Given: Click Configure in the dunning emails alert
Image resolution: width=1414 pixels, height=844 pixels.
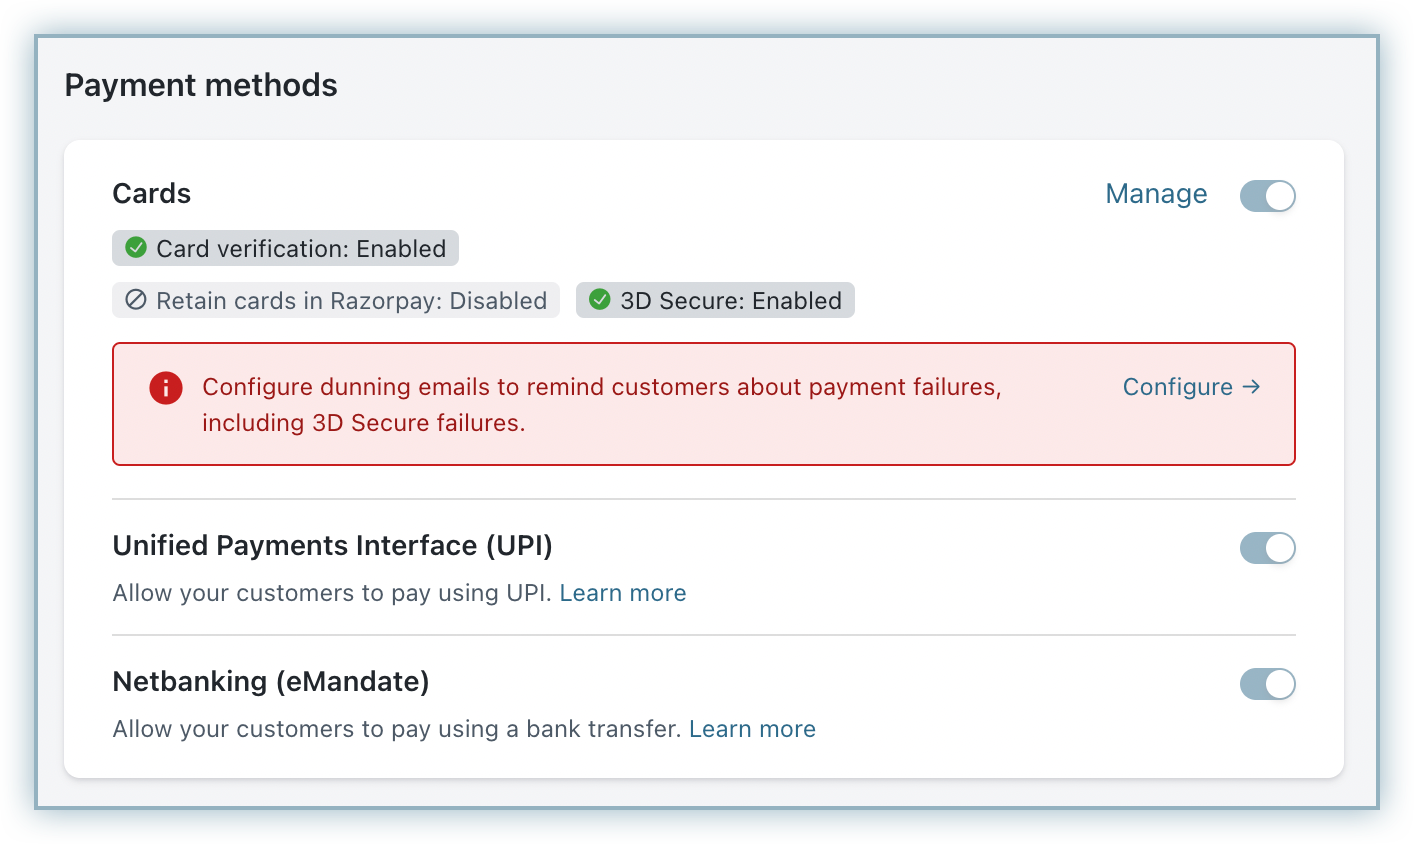Looking at the screenshot, I should pyautogui.click(x=1177, y=387).
